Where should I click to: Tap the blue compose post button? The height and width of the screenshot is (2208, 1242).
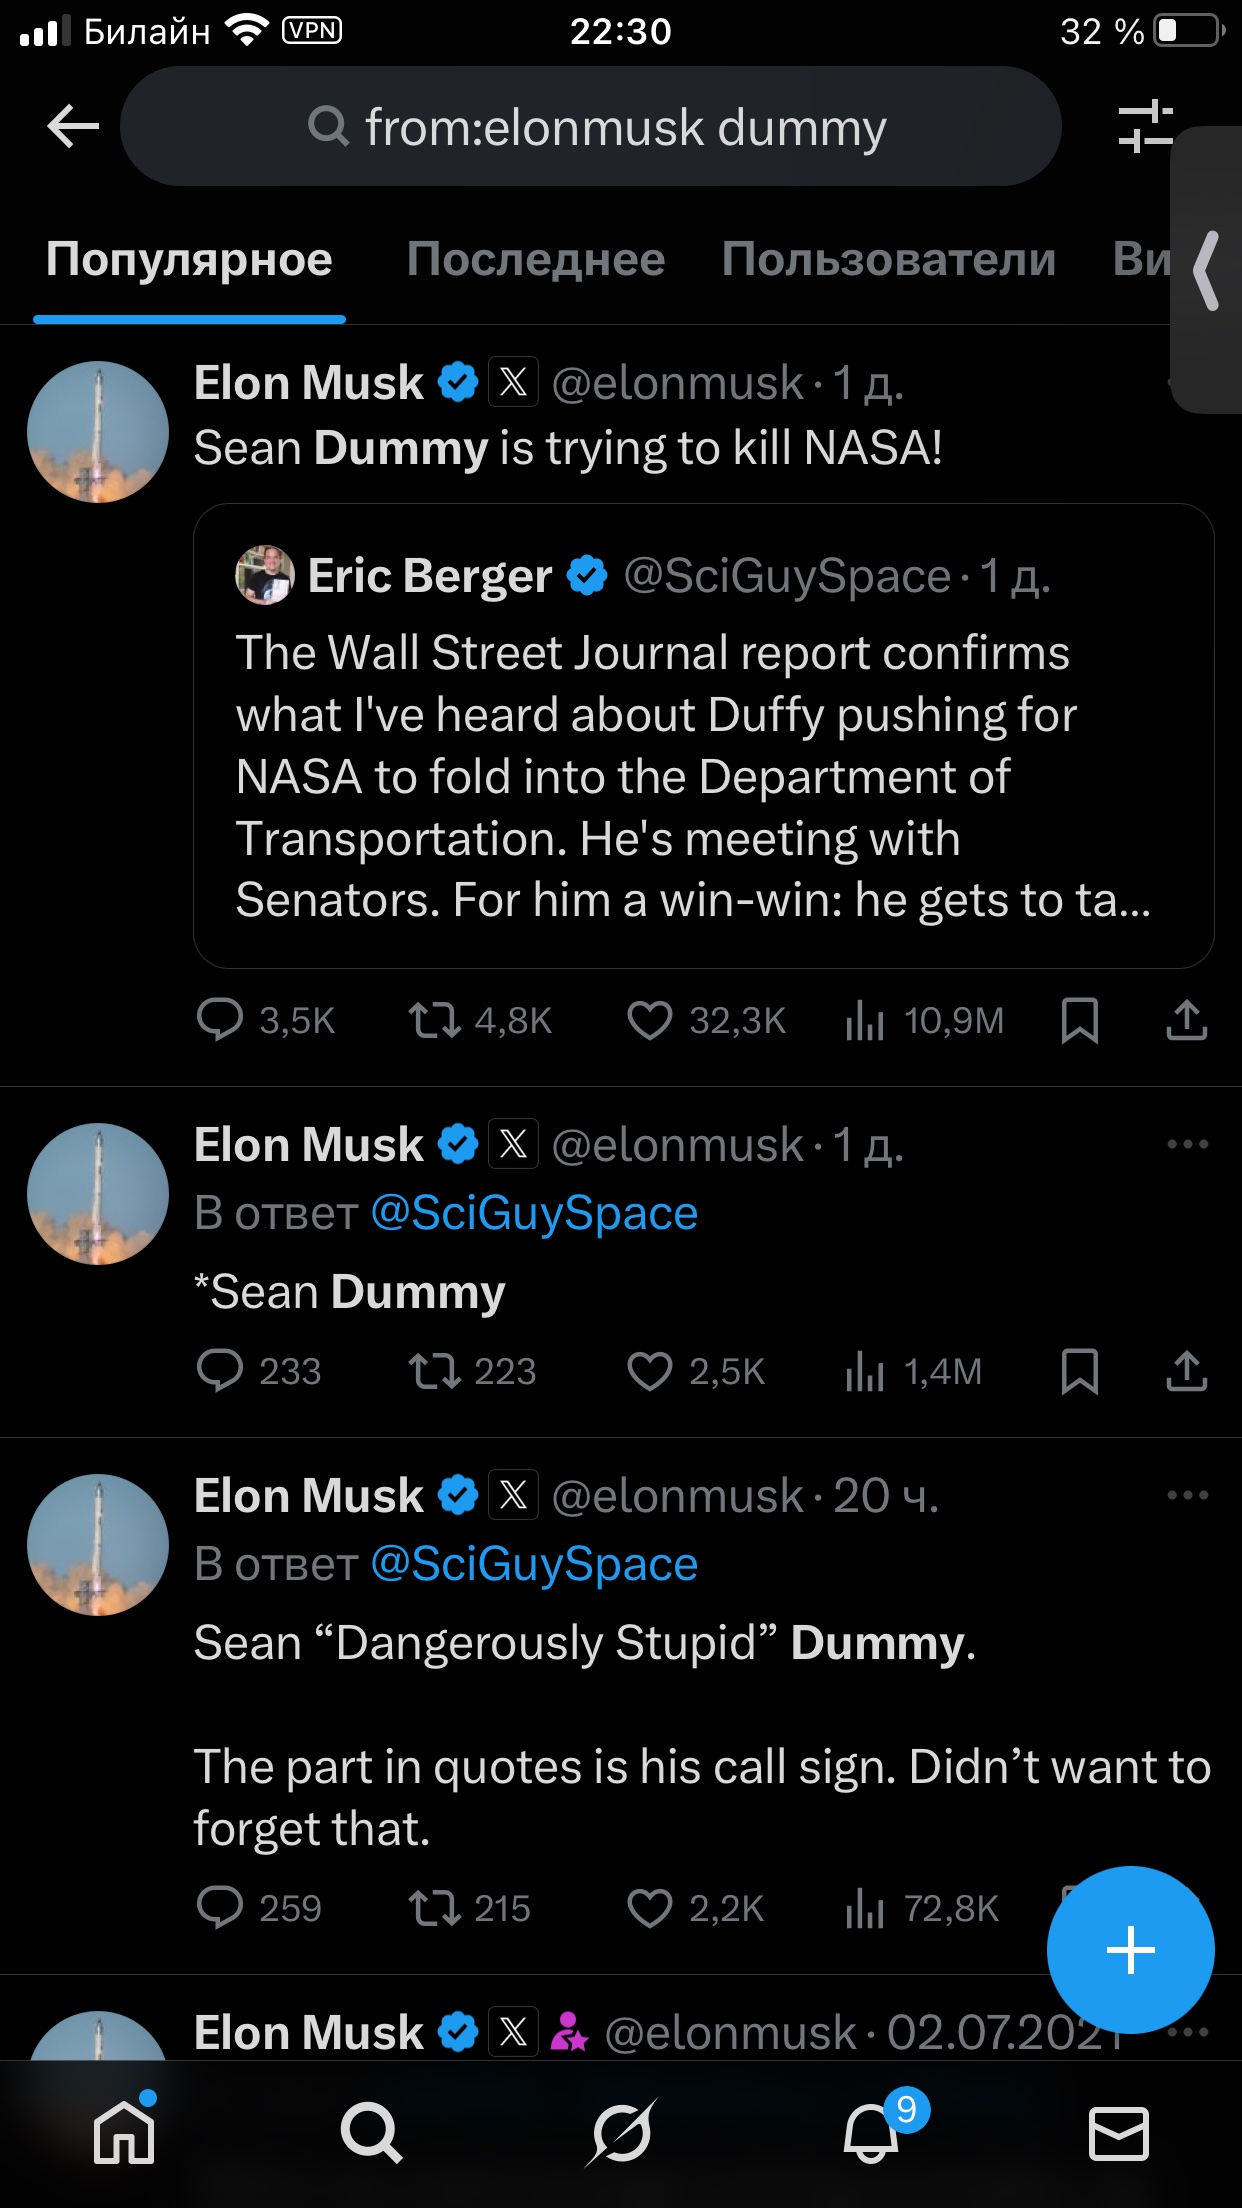click(x=1130, y=1950)
